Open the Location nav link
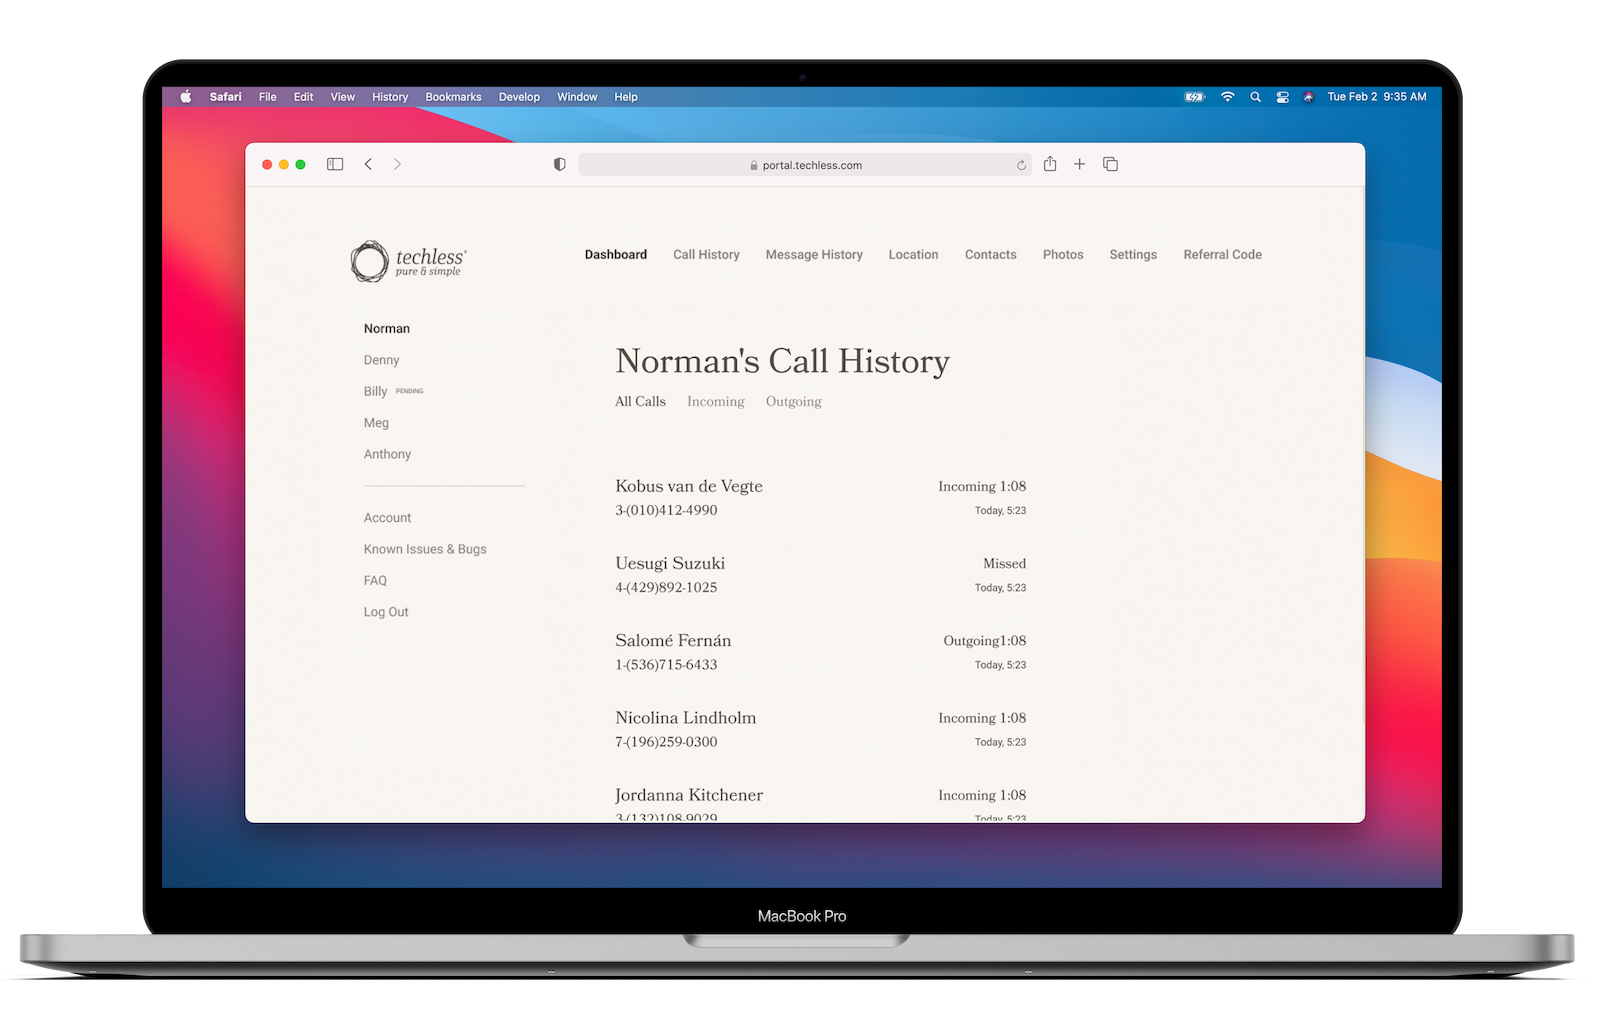Viewport: 1600px width, 1010px height. 913,255
